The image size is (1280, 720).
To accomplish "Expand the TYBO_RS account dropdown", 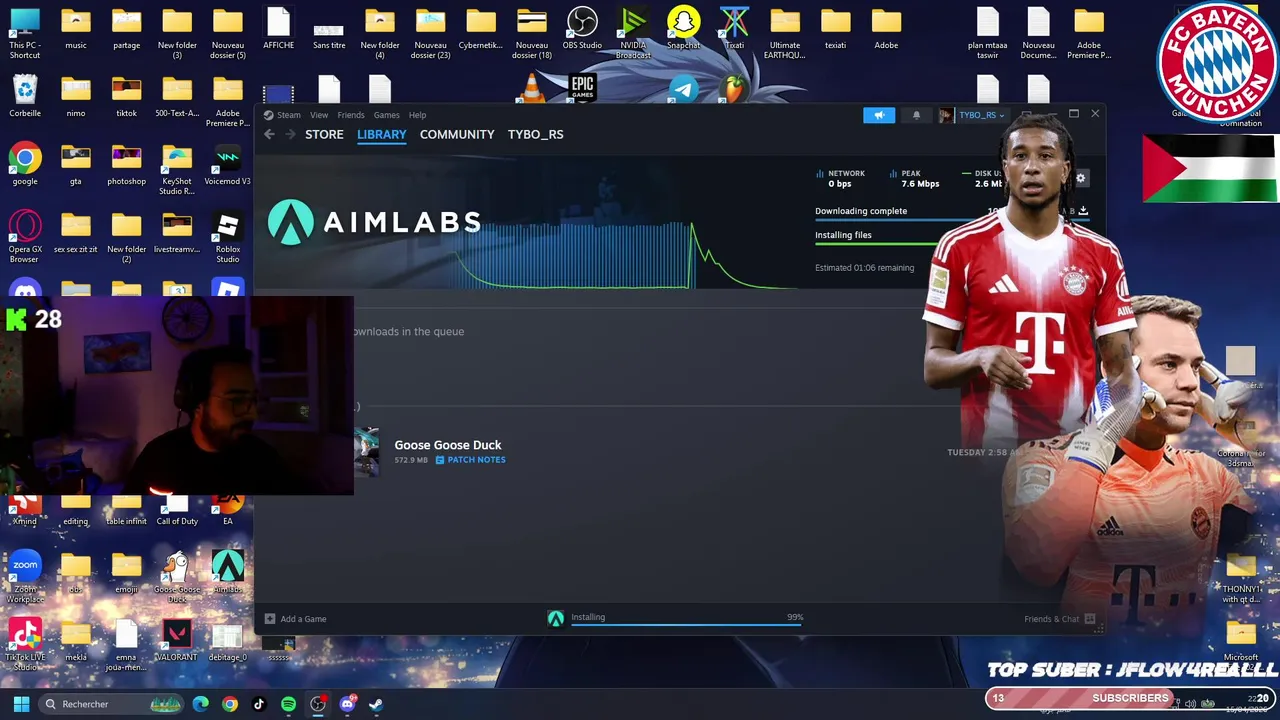I will click(981, 115).
